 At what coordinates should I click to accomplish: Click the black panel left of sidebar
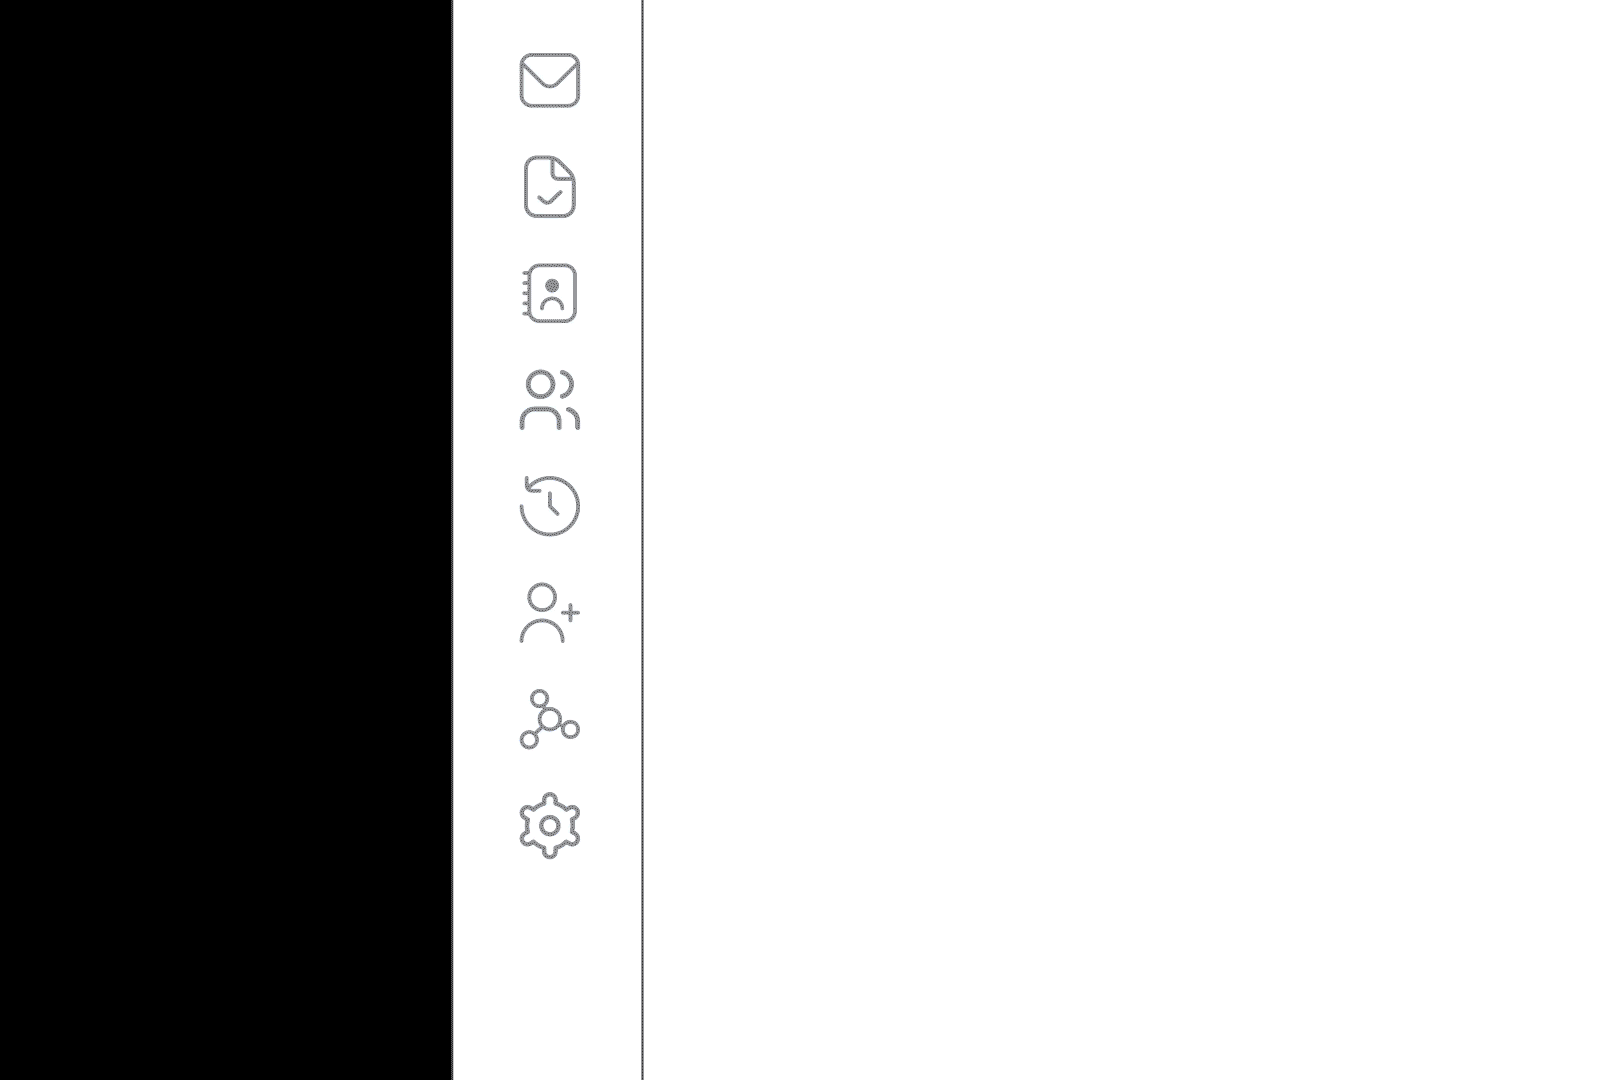tap(225, 540)
